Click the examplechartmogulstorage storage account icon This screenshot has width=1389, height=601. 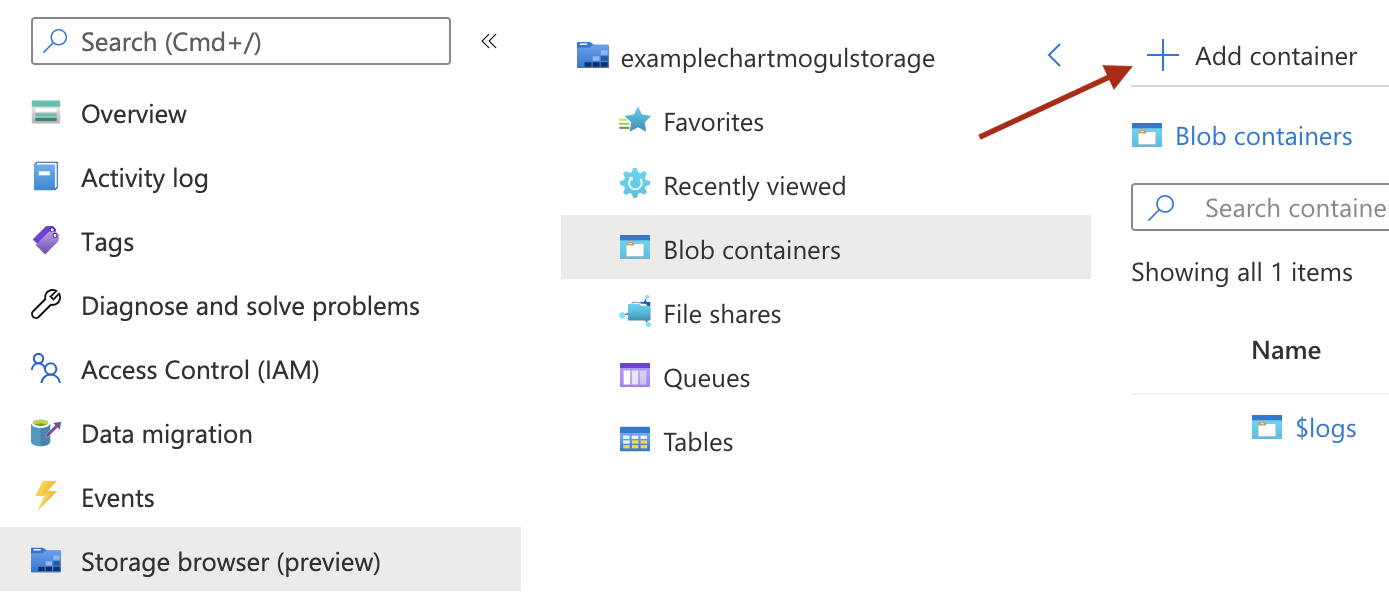(x=593, y=57)
